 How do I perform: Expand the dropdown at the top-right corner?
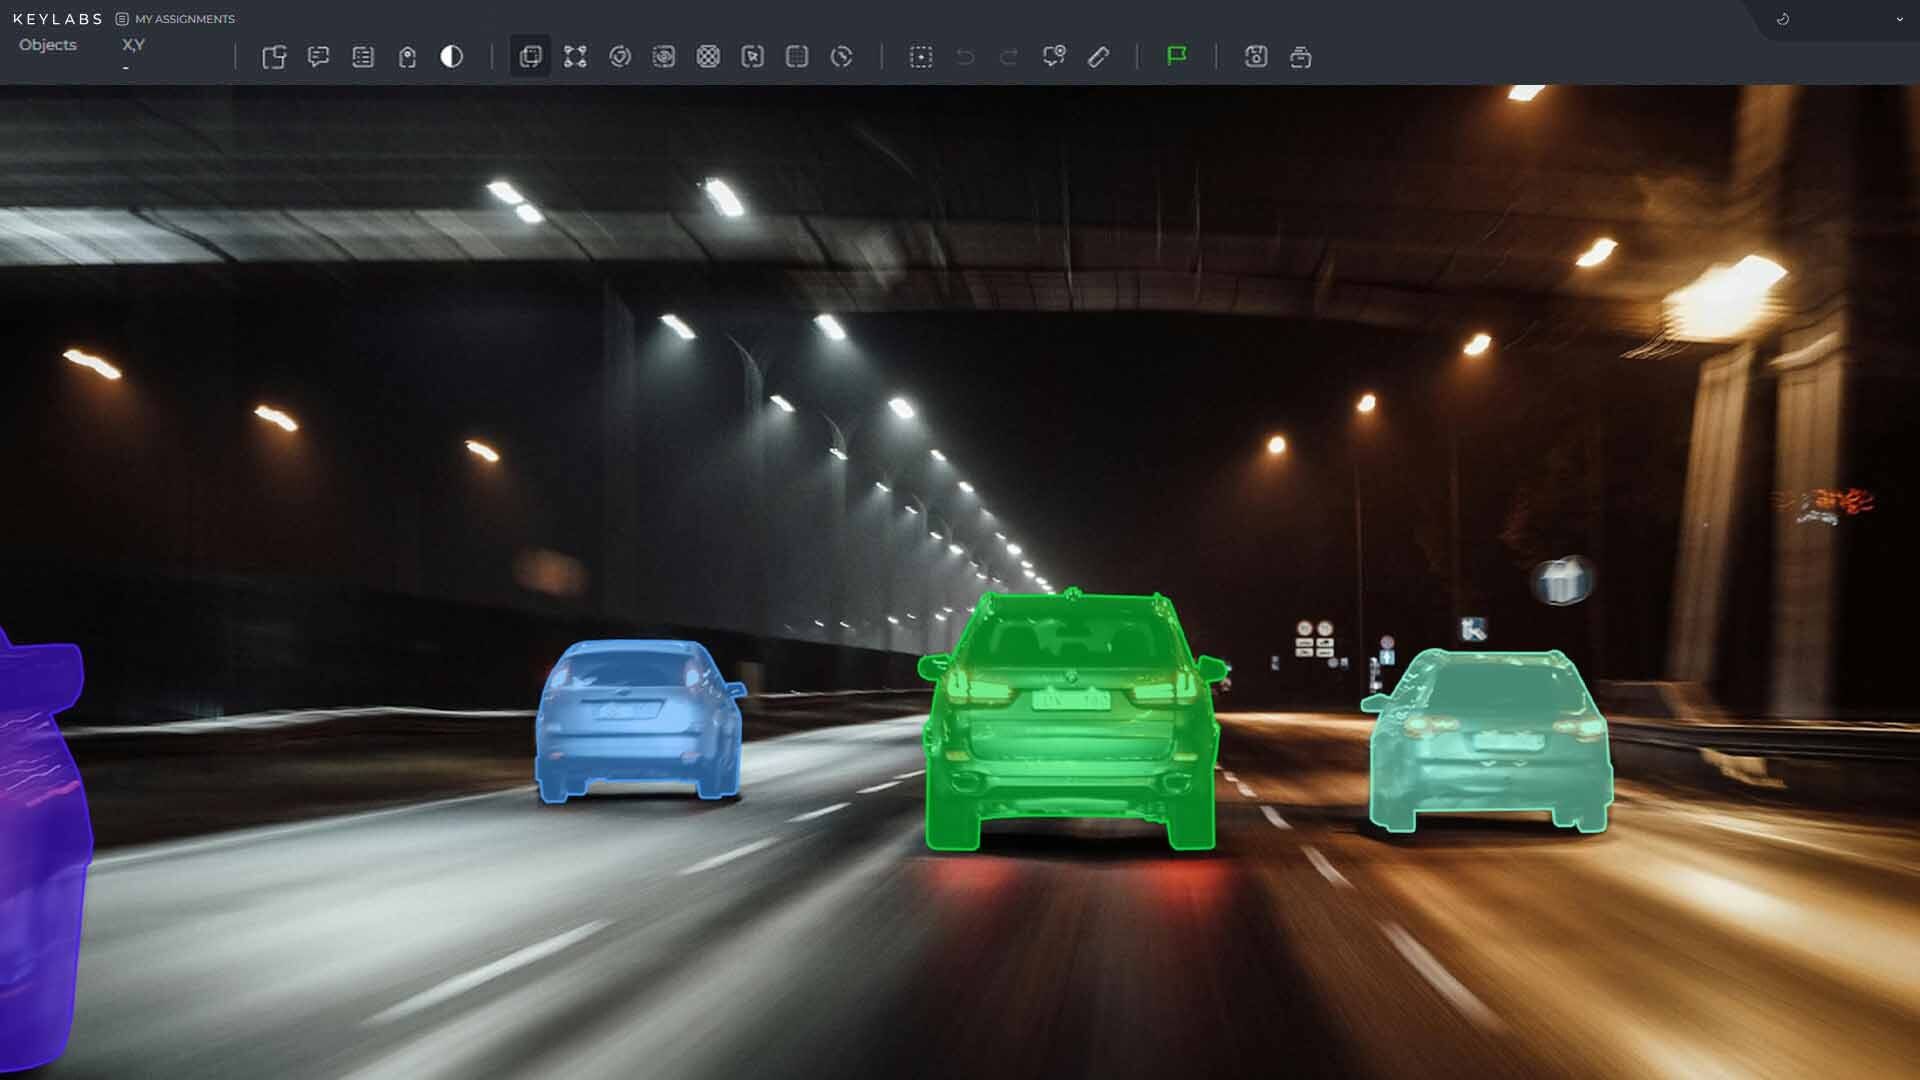point(1900,18)
